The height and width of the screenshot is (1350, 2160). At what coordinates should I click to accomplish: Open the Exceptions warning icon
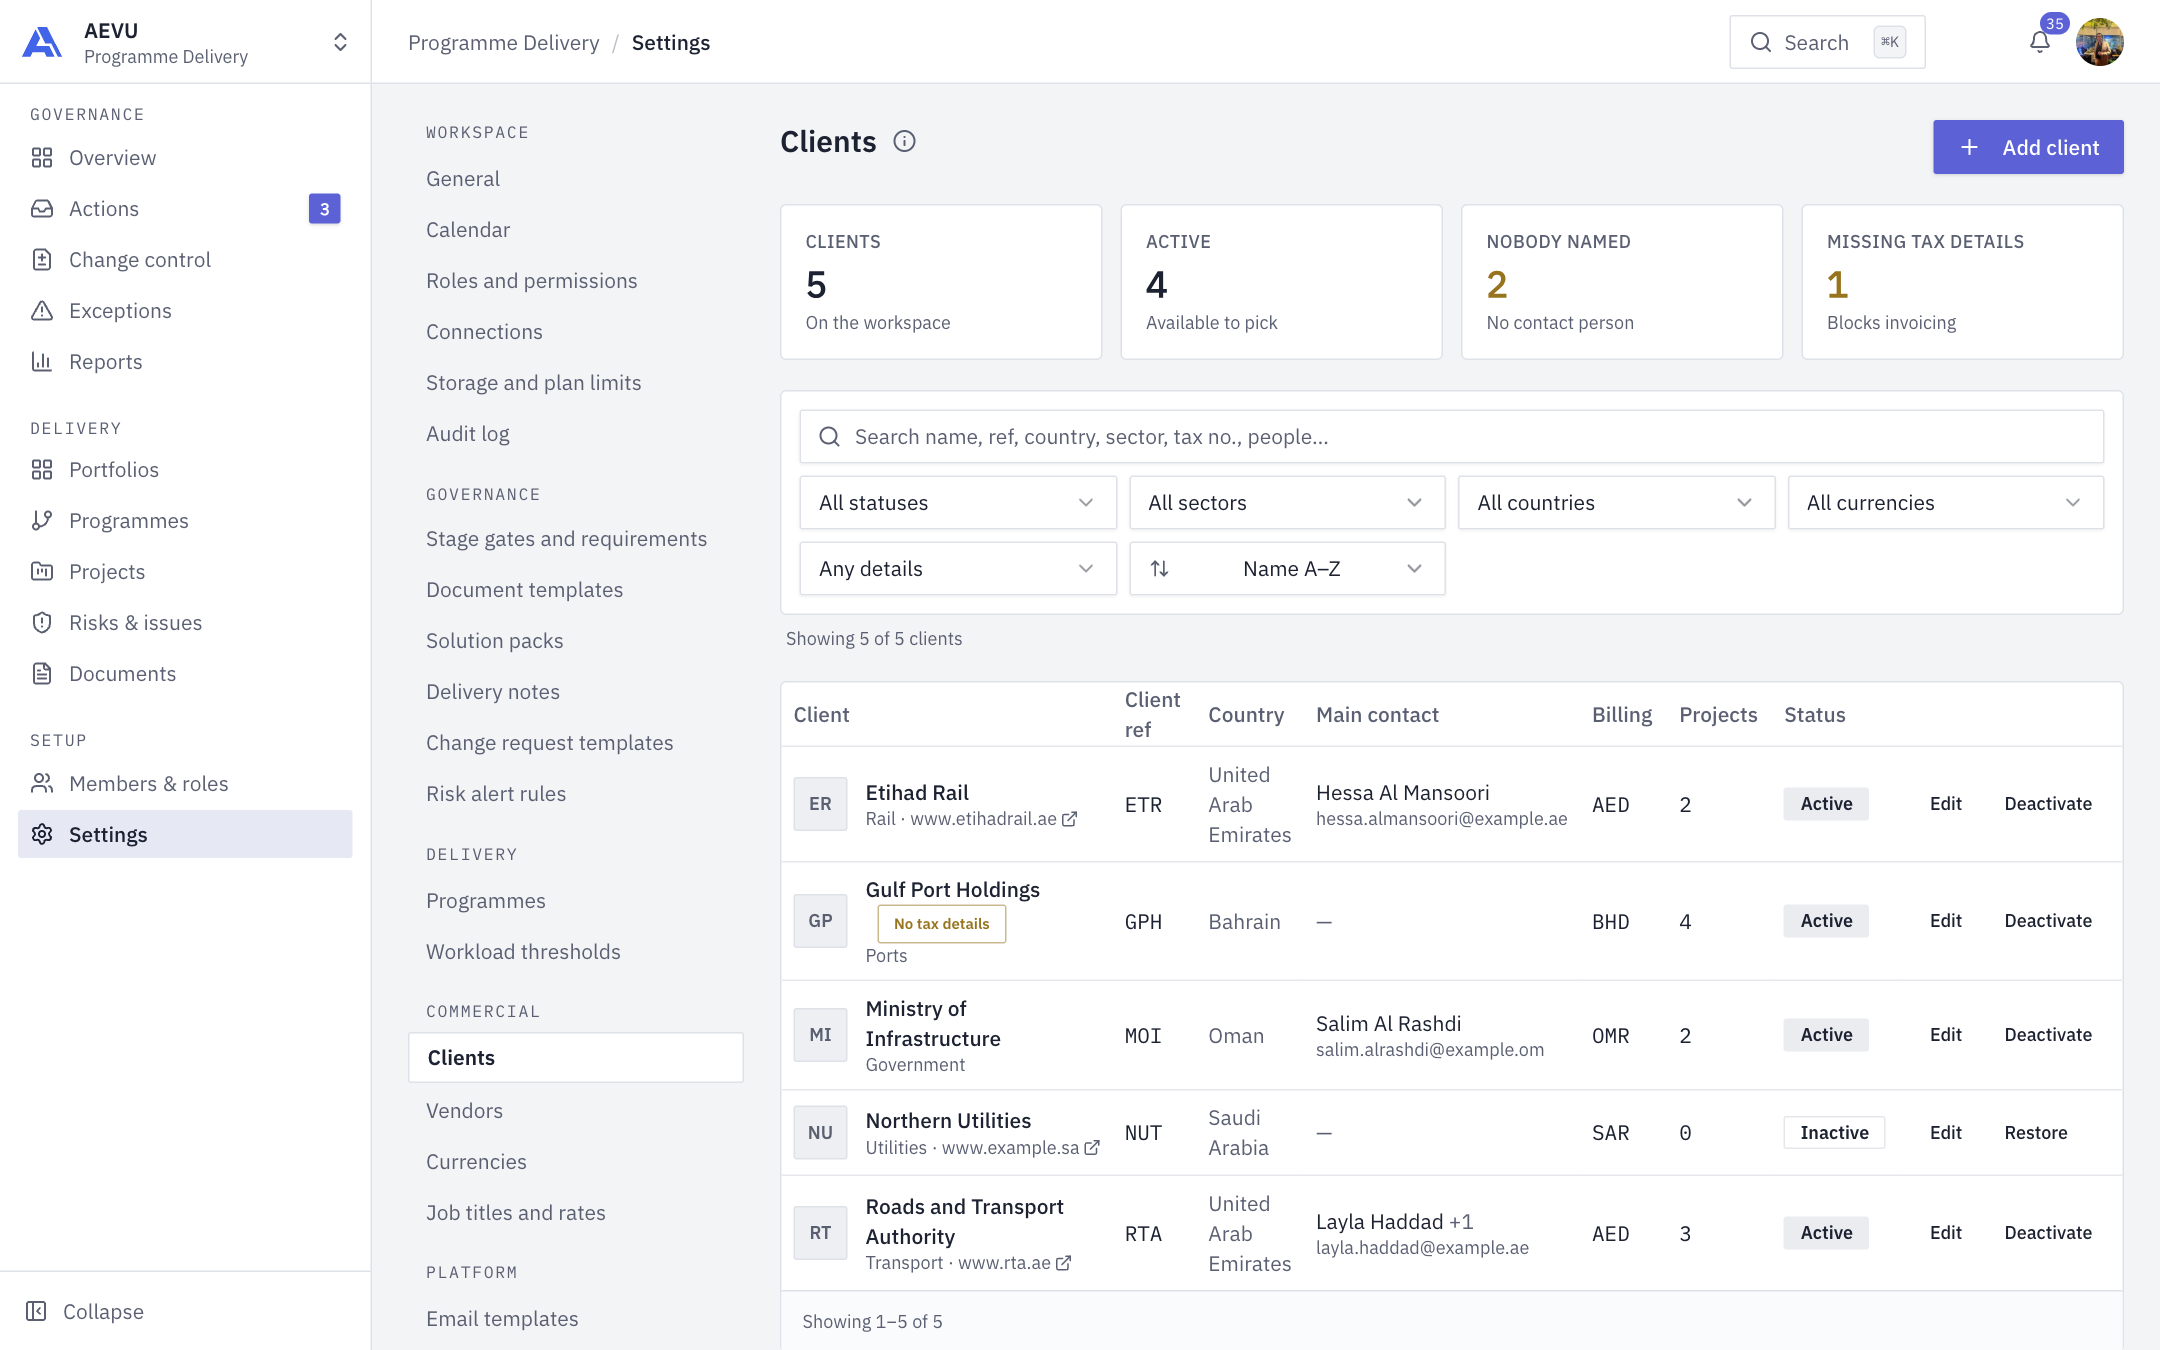[x=42, y=311]
